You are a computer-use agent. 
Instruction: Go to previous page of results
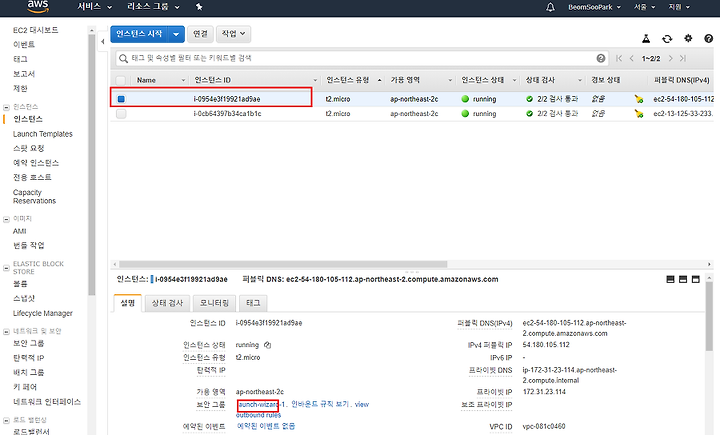[632, 58]
